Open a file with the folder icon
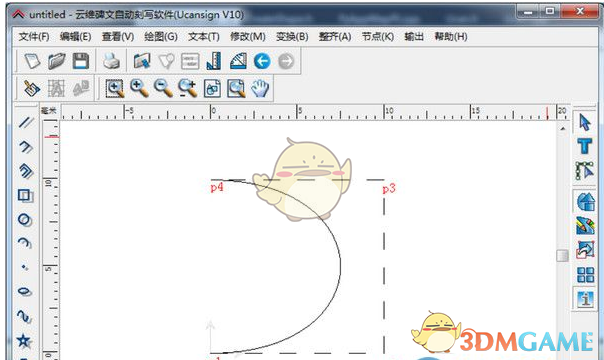 click(x=57, y=61)
